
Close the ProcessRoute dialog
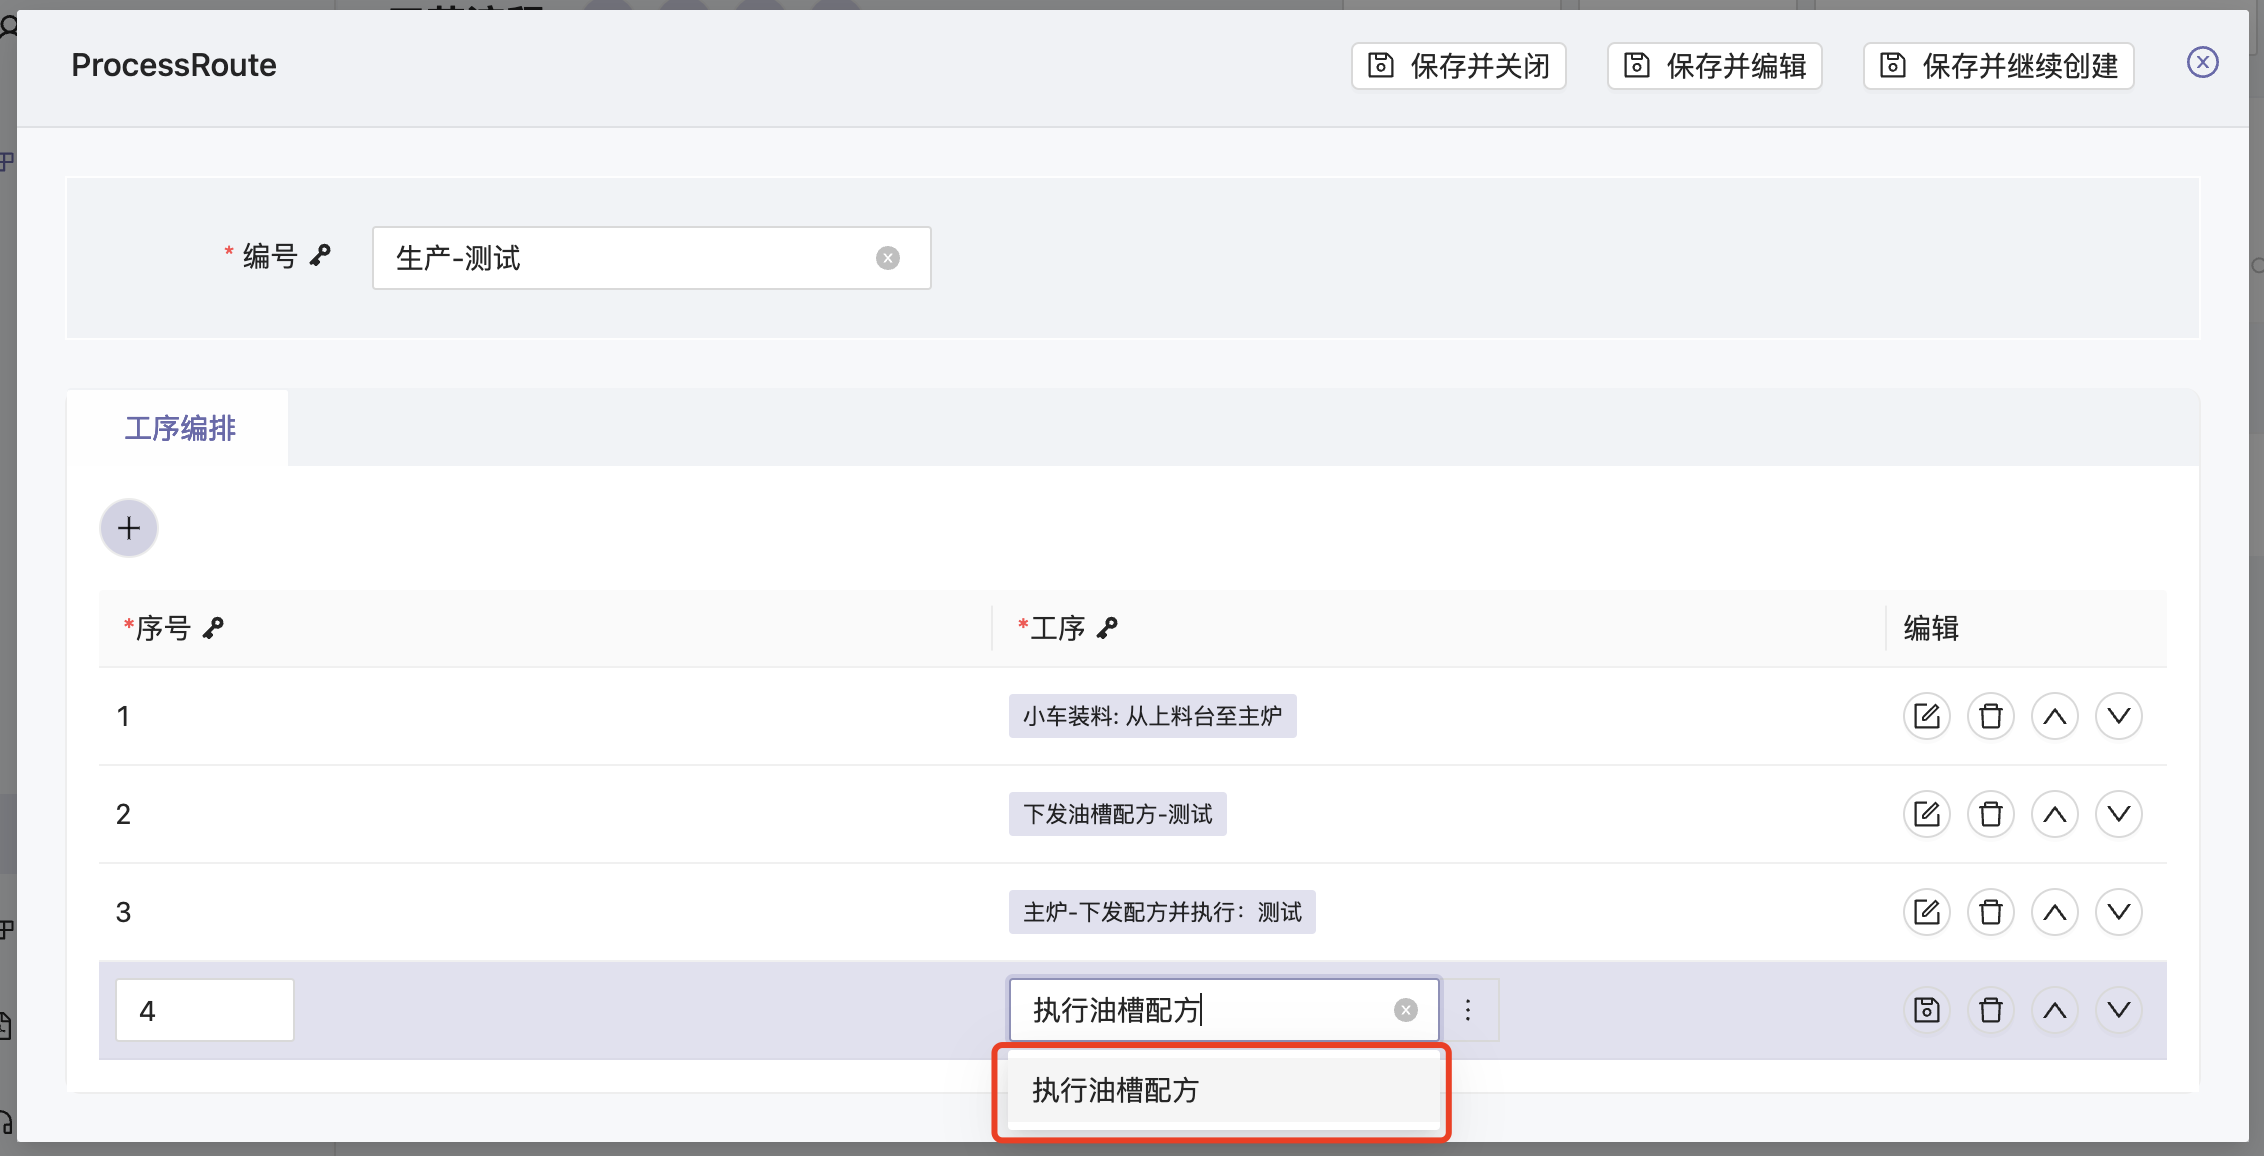(x=2202, y=62)
